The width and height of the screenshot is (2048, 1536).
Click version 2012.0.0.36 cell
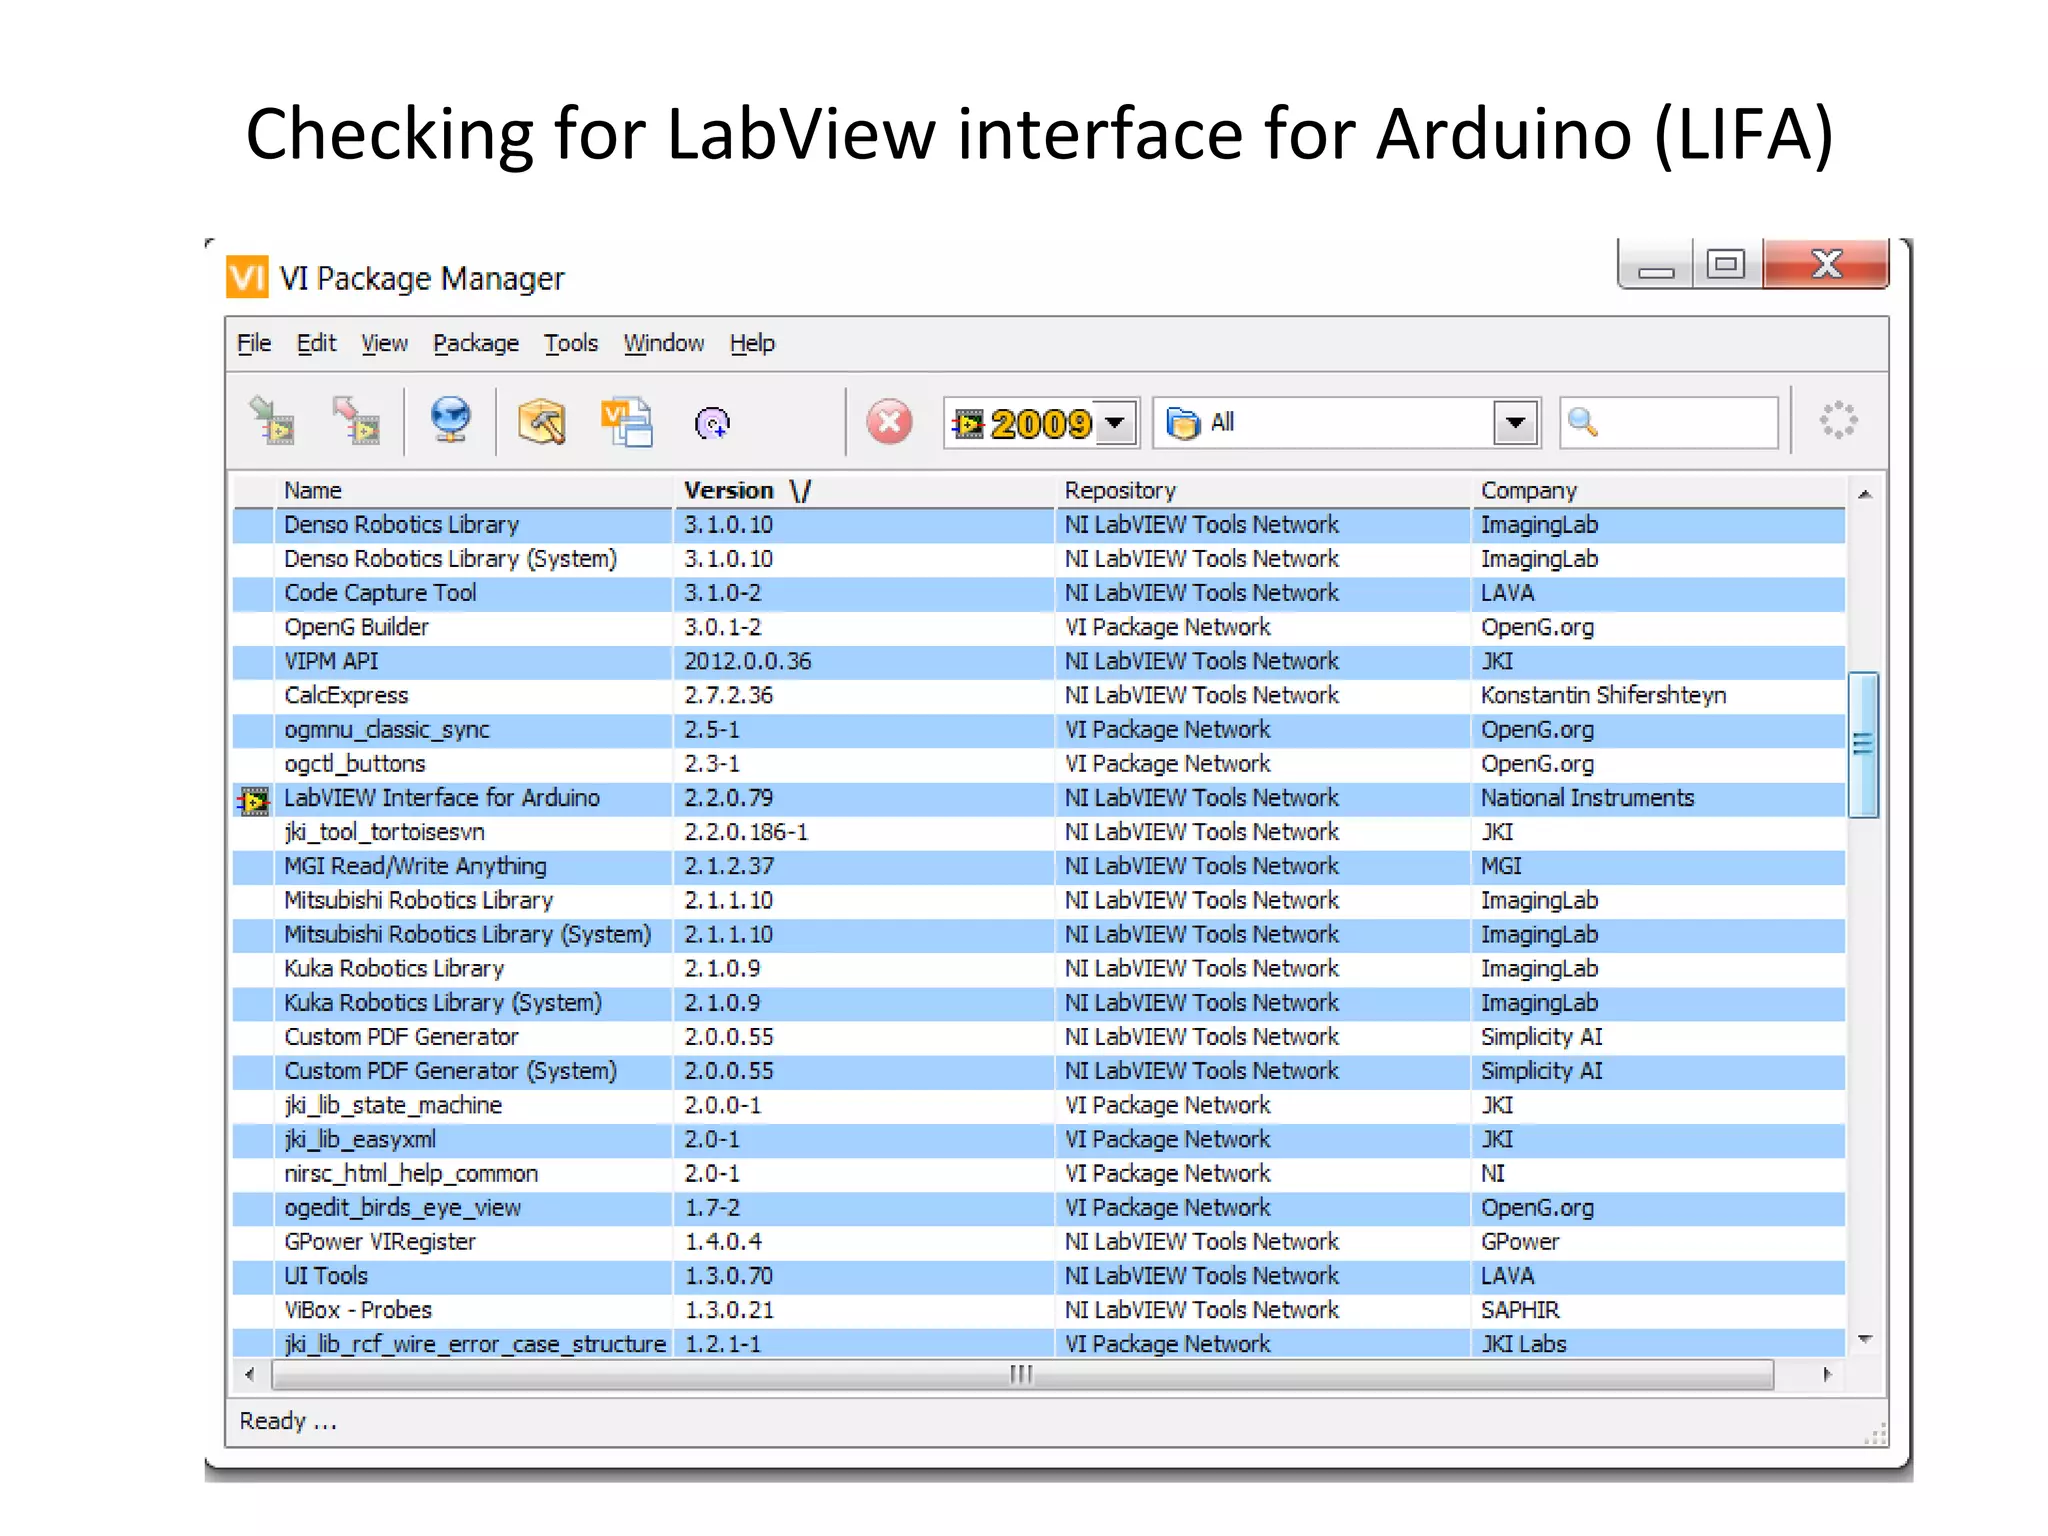tap(865, 661)
